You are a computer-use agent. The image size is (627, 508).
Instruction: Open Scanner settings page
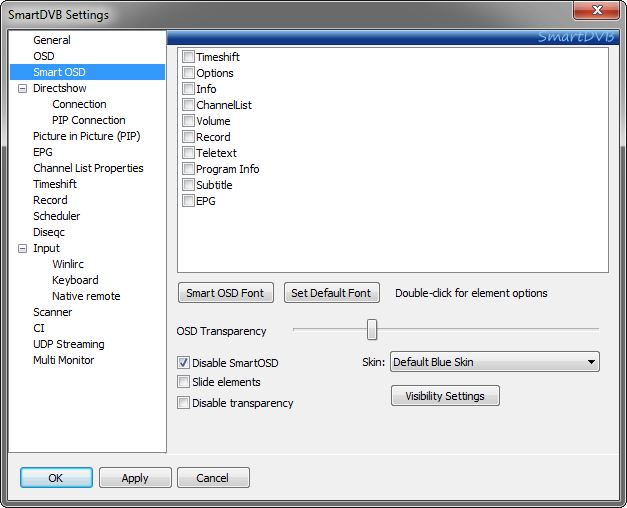(52, 312)
